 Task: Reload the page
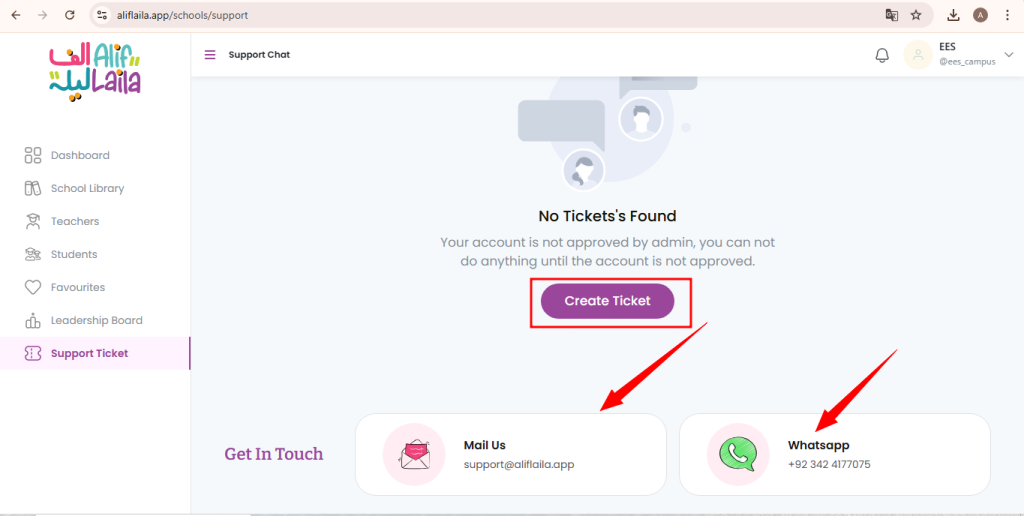[x=70, y=15]
